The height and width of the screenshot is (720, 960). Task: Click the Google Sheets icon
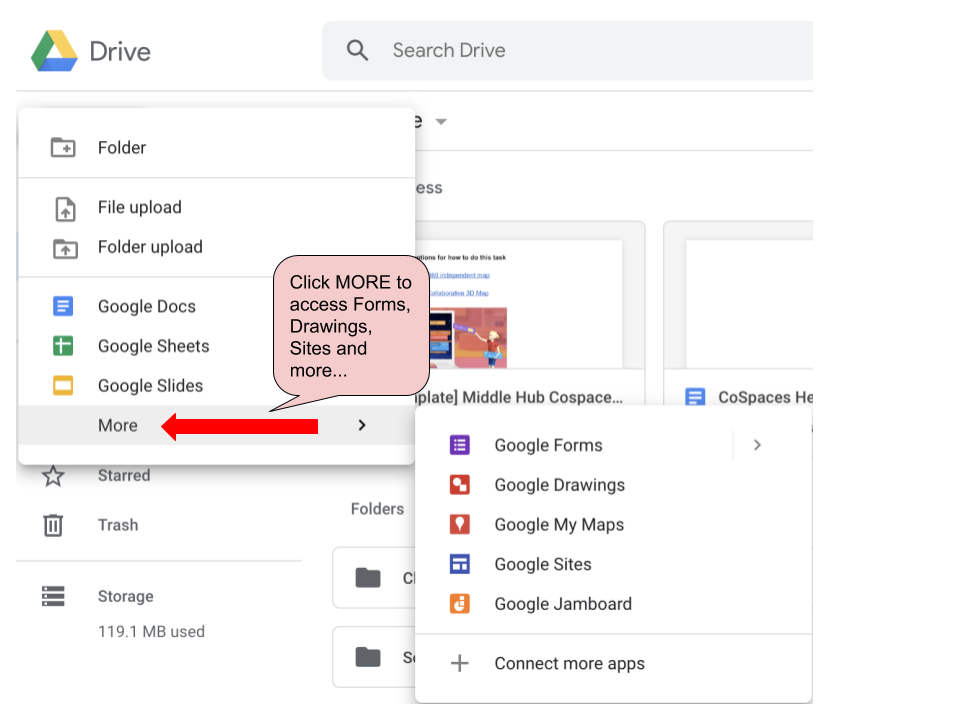pos(63,346)
